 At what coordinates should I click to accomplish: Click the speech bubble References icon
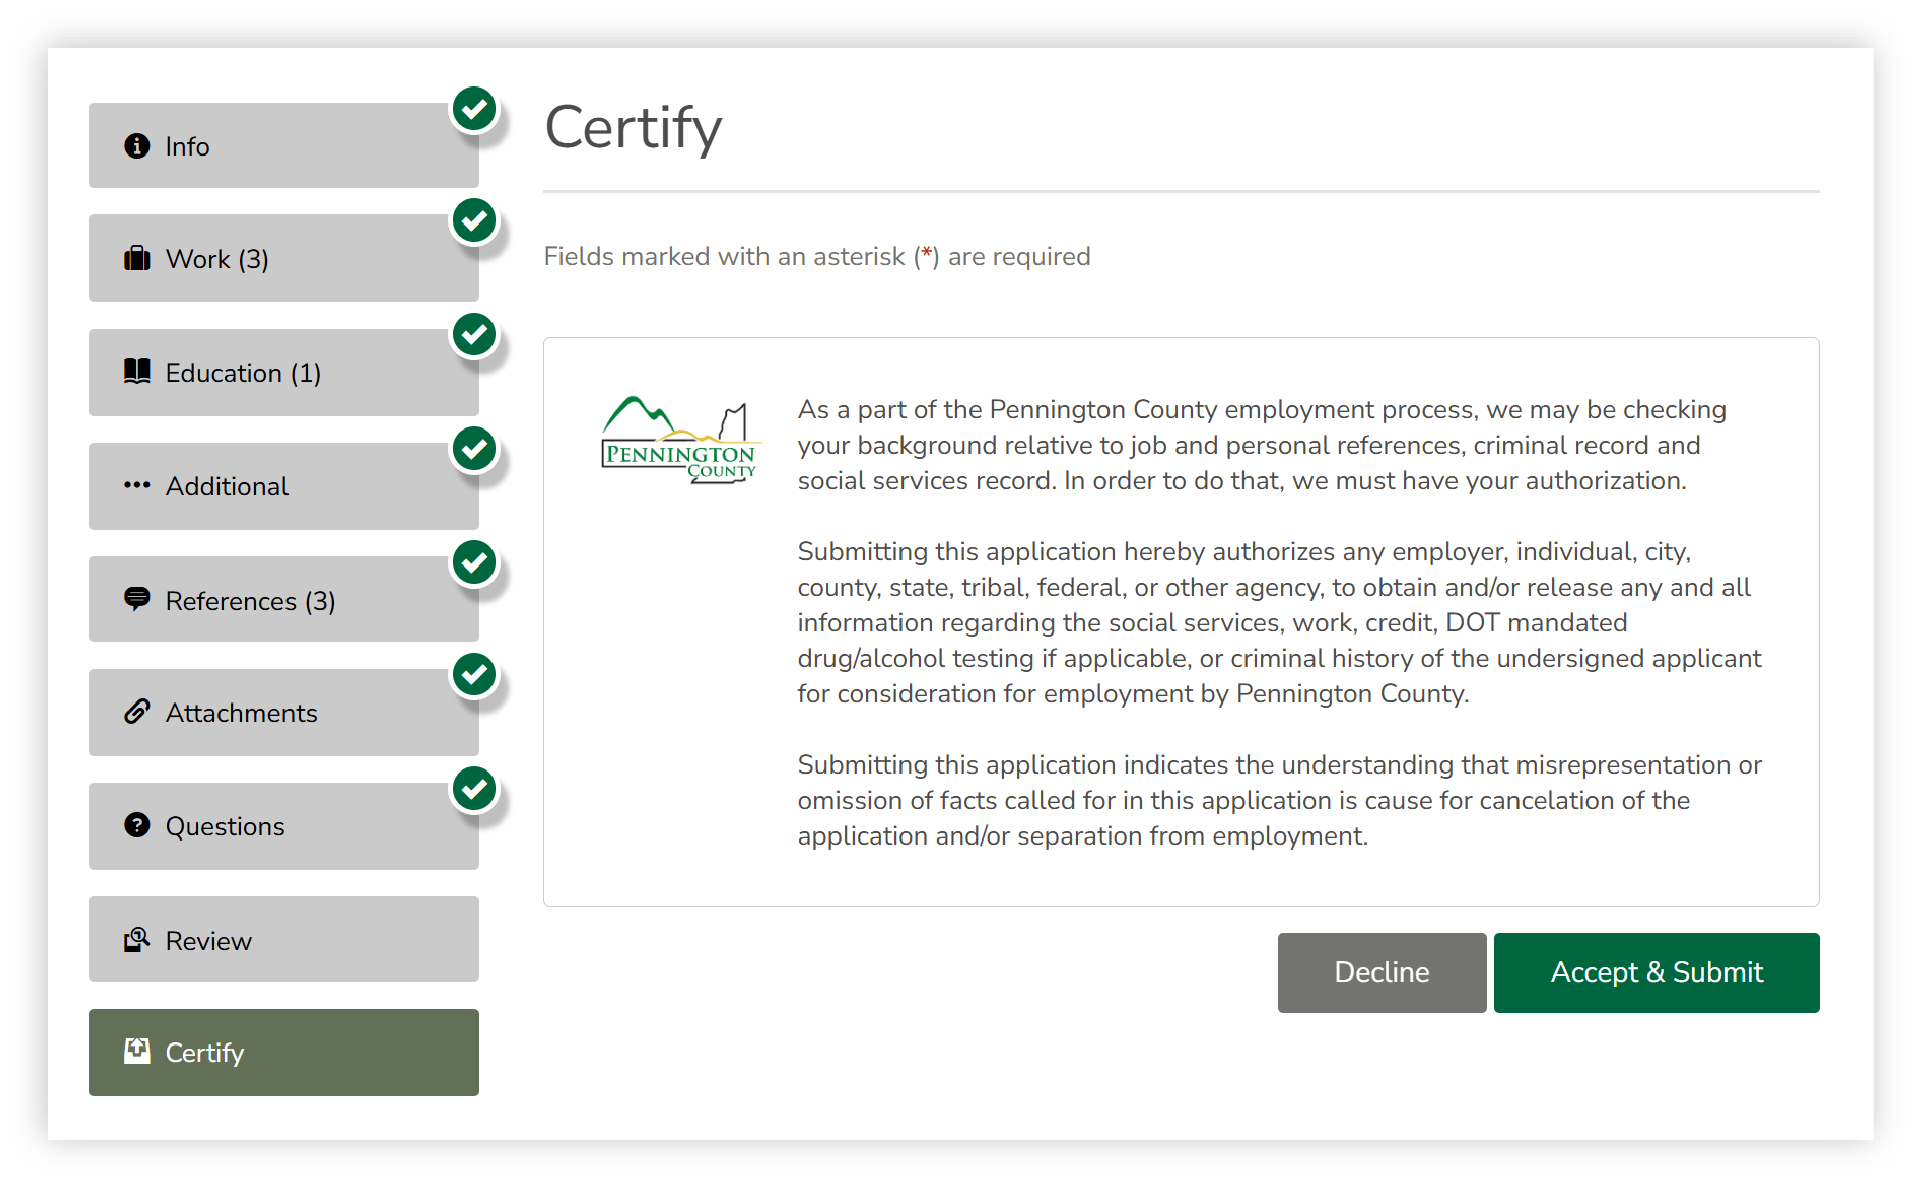pyautogui.click(x=137, y=600)
